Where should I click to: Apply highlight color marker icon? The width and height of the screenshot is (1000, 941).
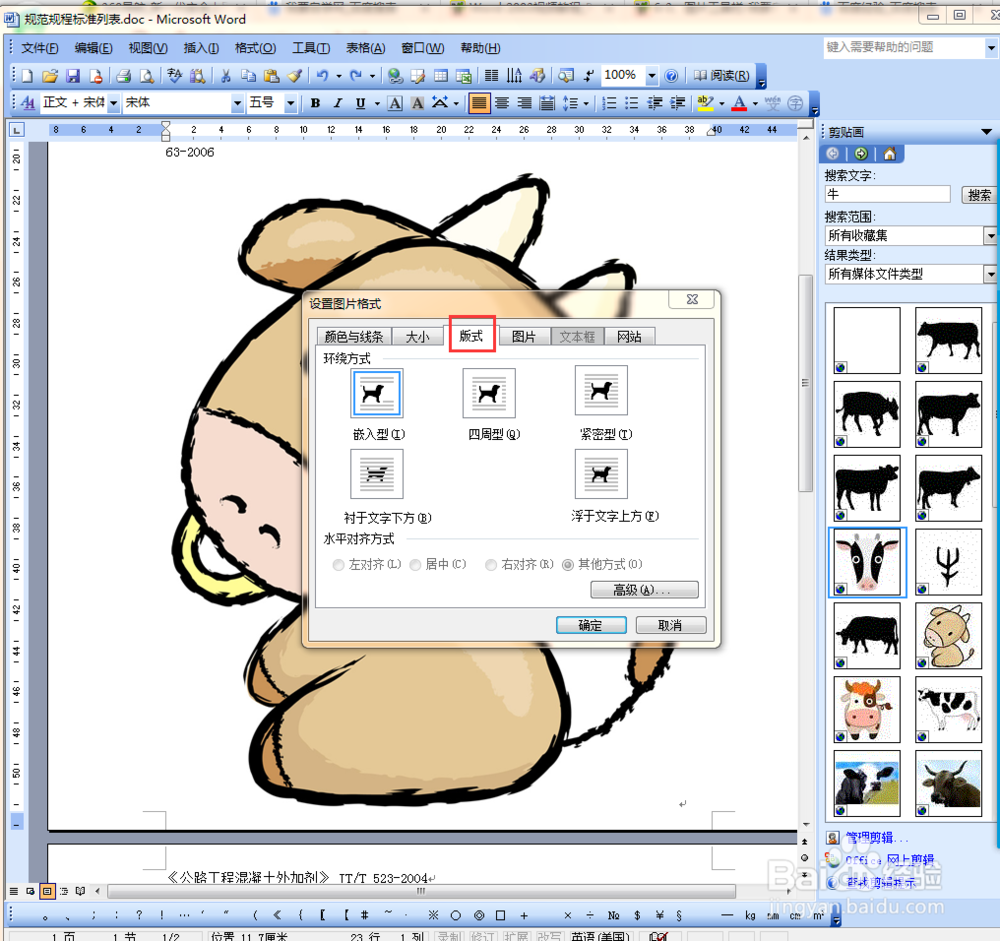[705, 103]
